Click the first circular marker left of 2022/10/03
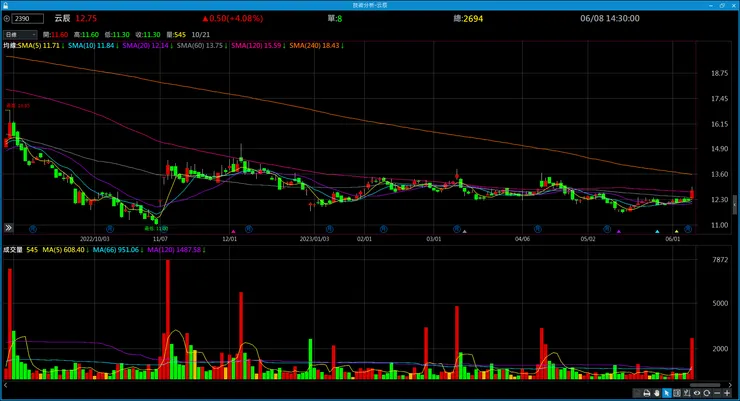The width and height of the screenshot is (740, 401). point(33,229)
